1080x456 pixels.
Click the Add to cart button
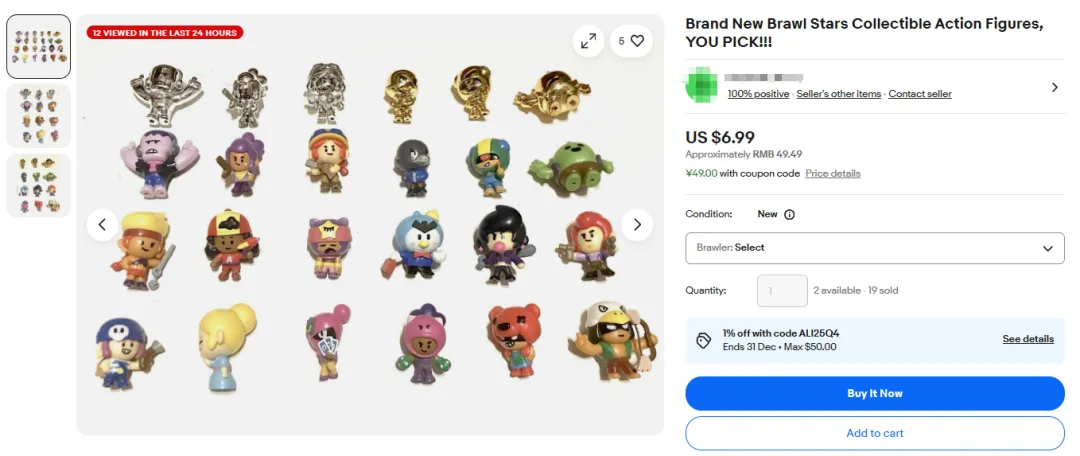pos(874,433)
